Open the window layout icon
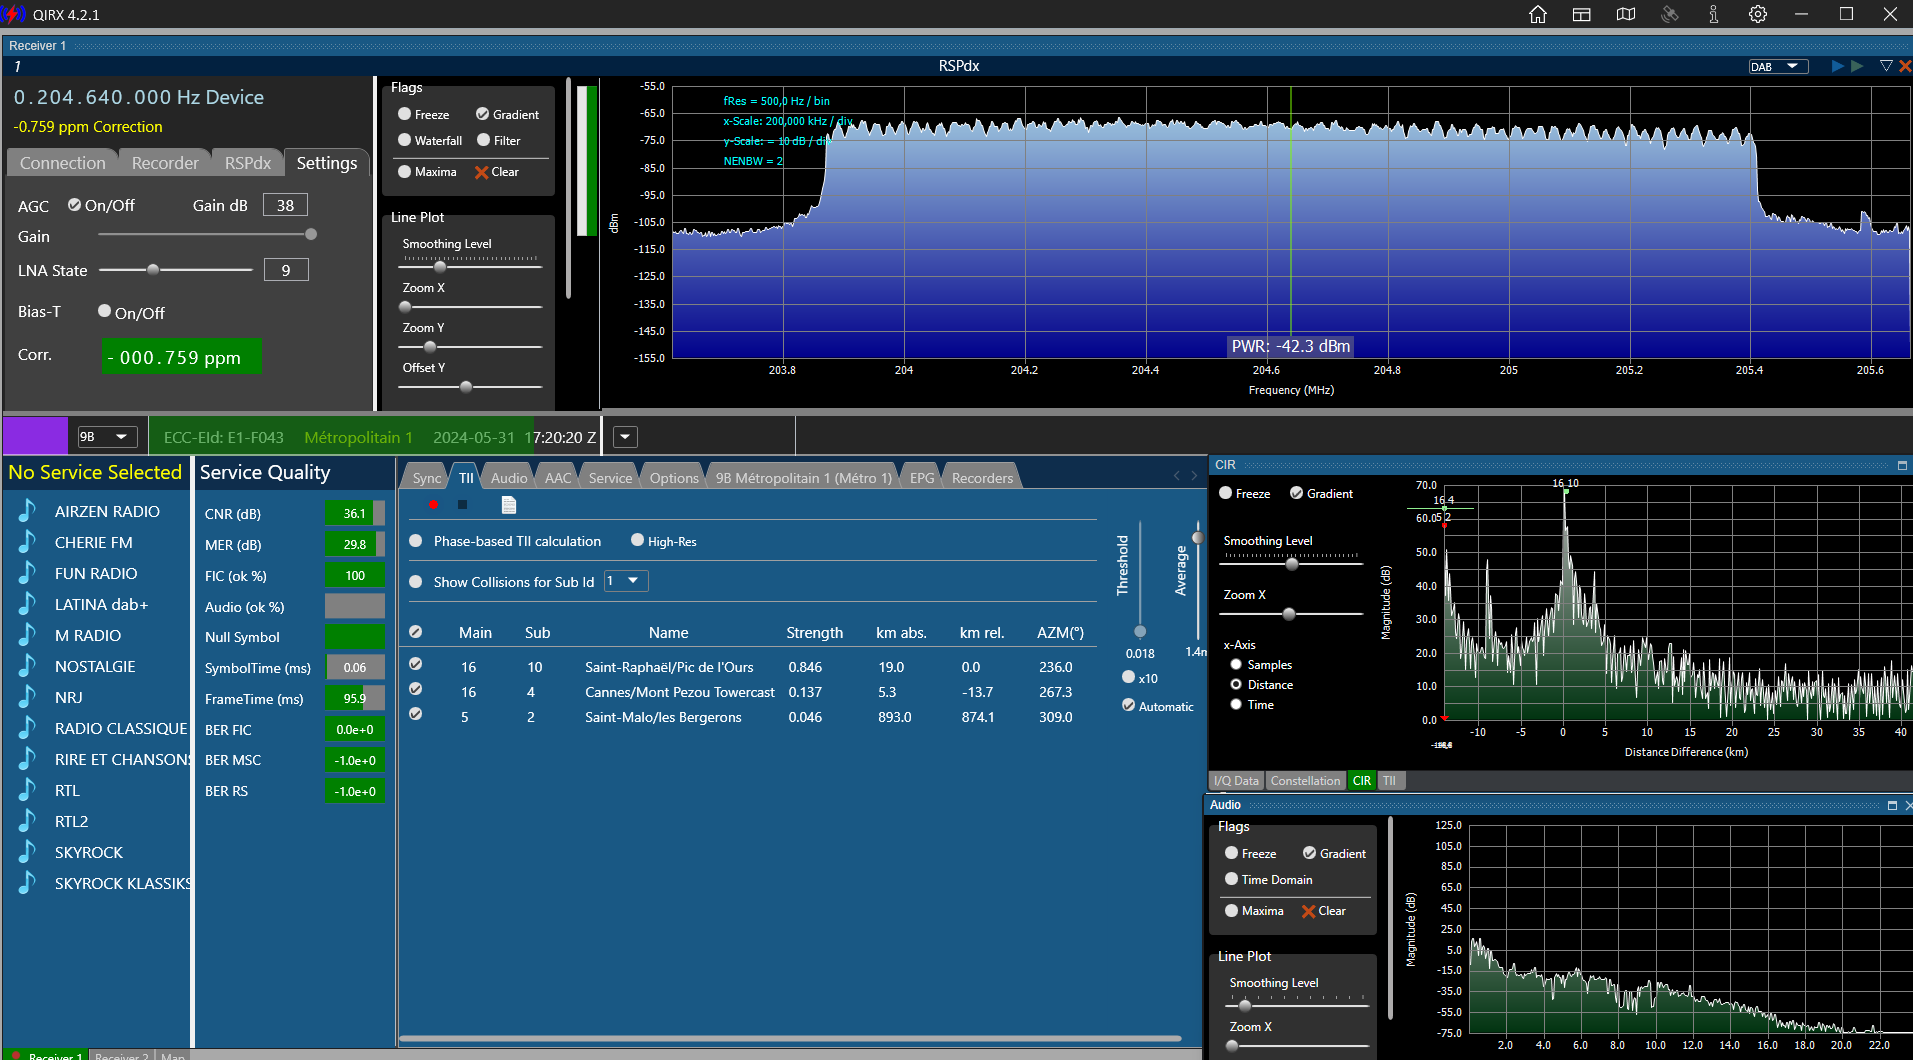This screenshot has height=1060, width=1913. [x=1582, y=14]
